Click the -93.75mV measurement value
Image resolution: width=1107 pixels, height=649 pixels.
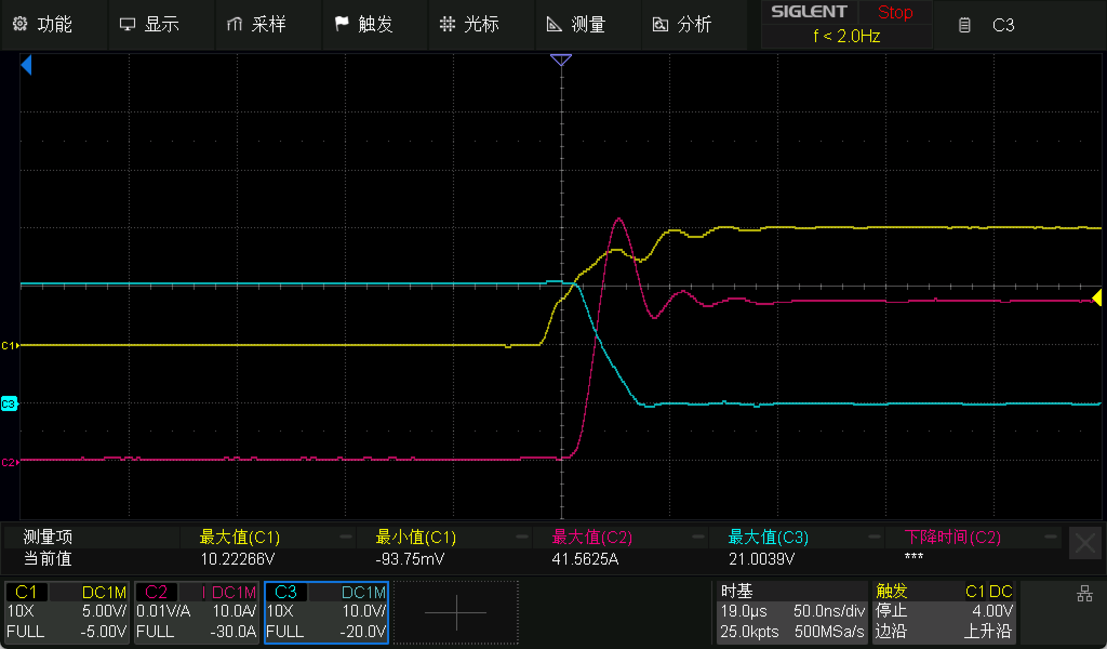(412, 559)
